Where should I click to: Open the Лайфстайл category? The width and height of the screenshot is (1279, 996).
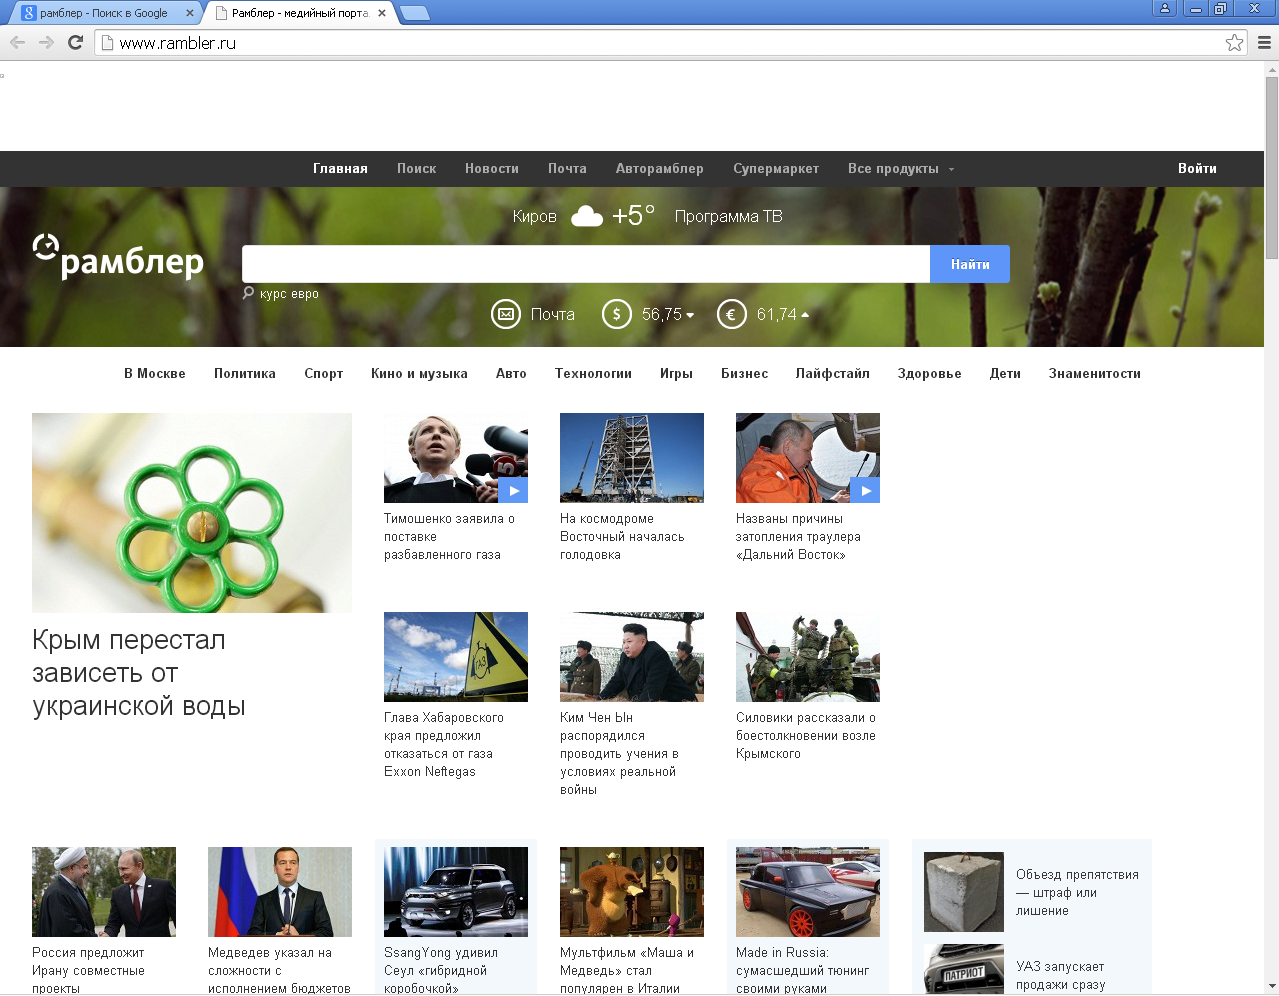833,373
